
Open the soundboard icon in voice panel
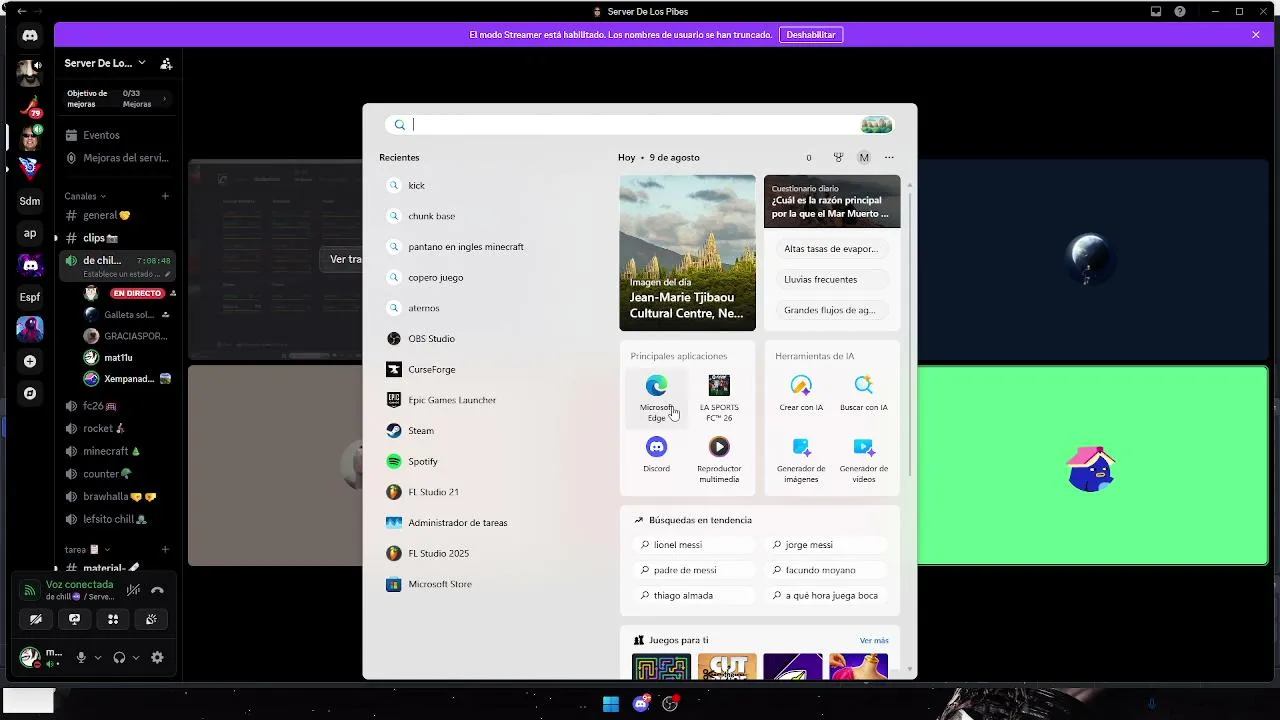(151, 620)
